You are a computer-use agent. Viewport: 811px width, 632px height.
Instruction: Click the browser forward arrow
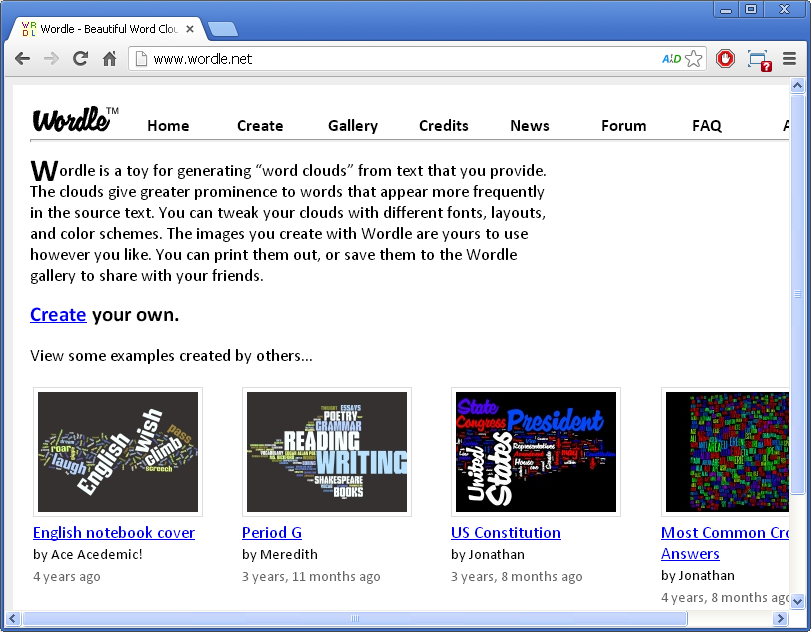point(51,59)
